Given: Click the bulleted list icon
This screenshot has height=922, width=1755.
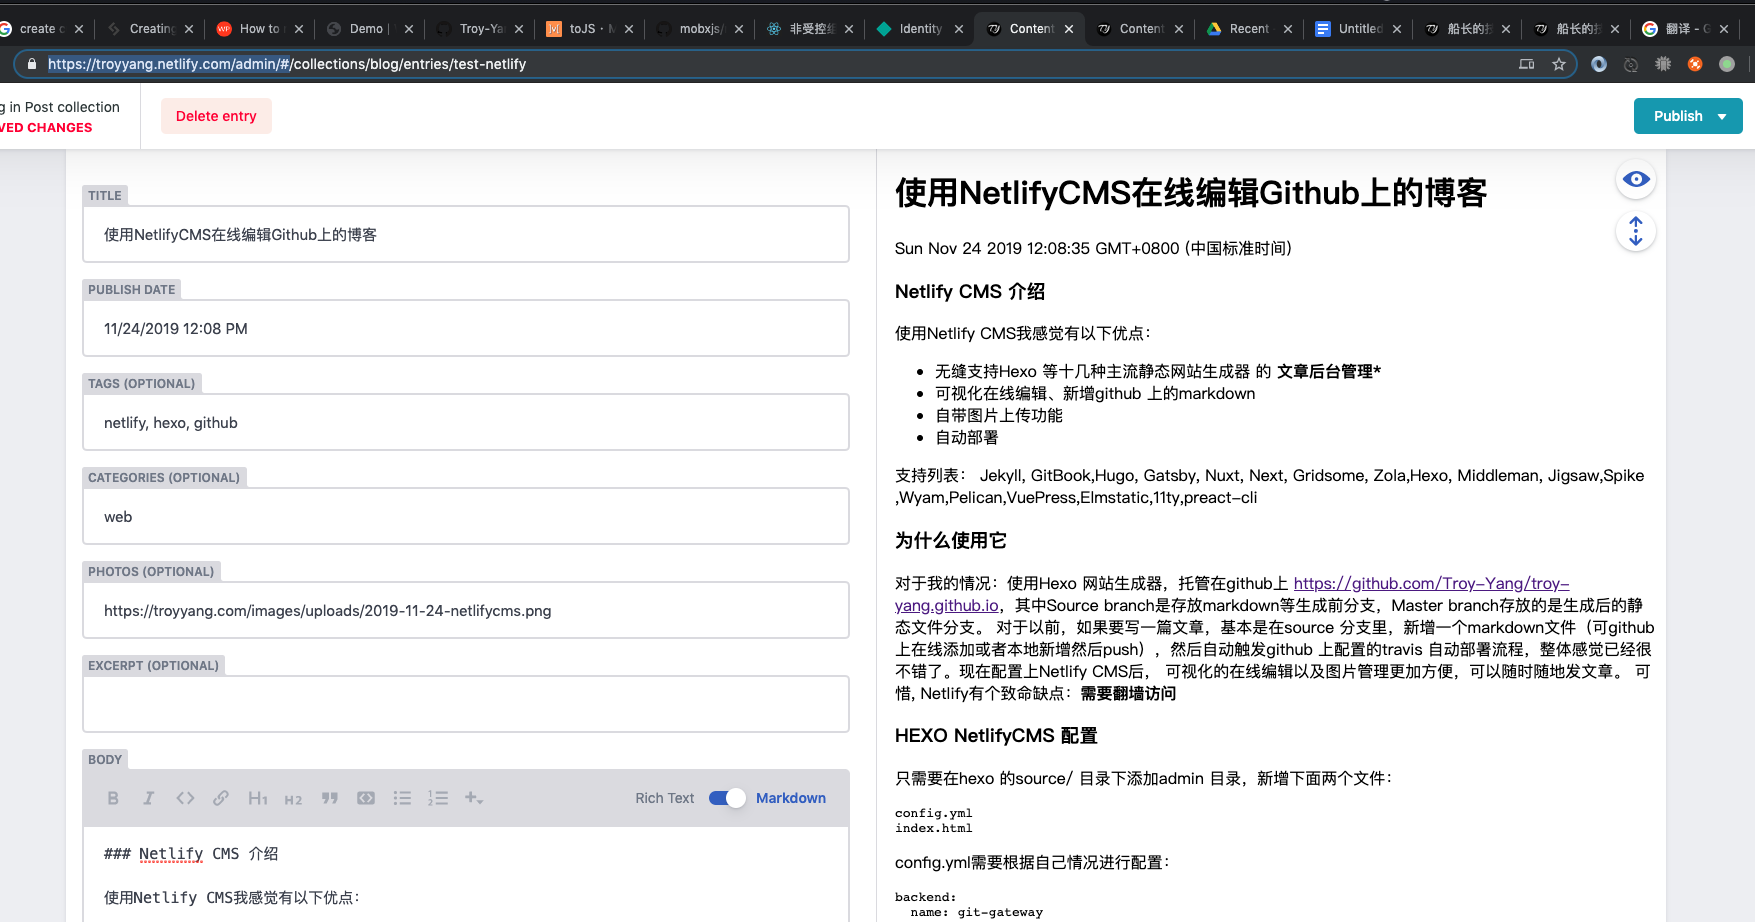Looking at the screenshot, I should [x=402, y=798].
